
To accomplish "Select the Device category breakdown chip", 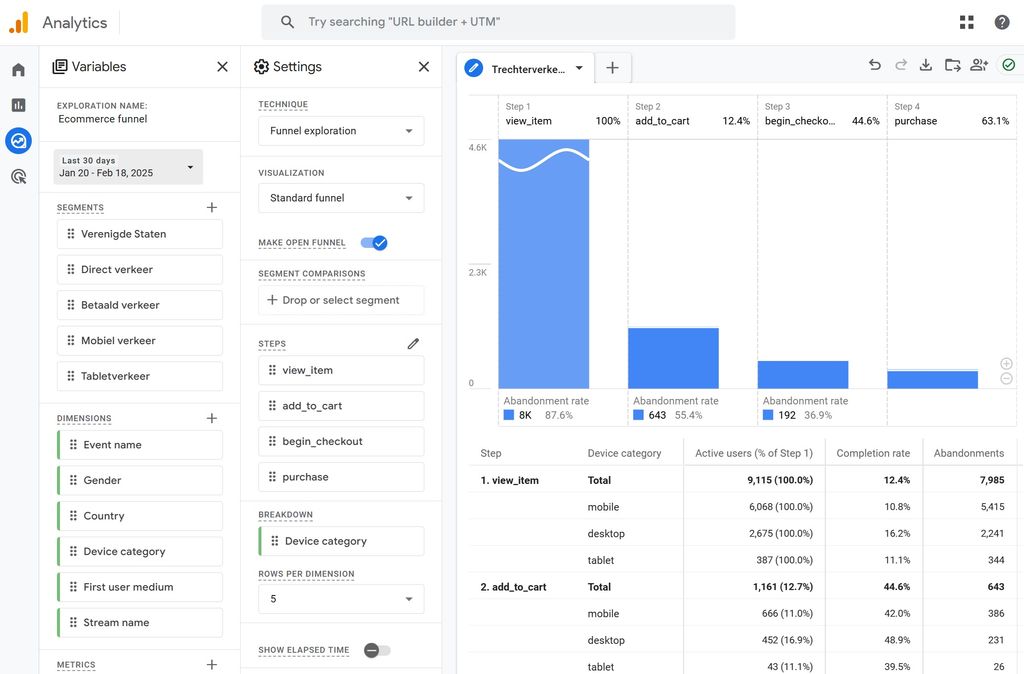I will coord(341,541).
